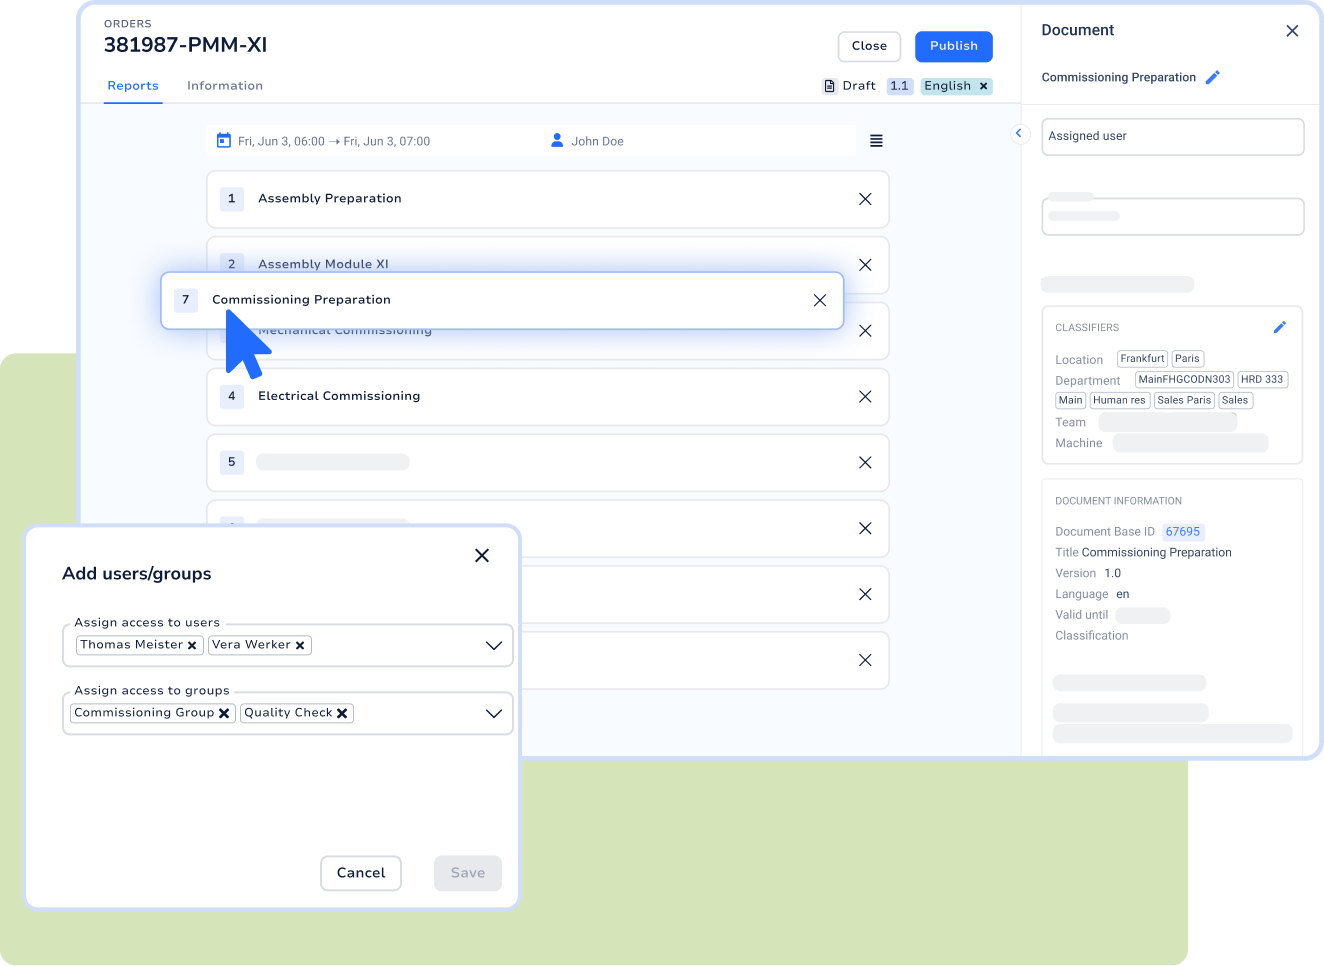Delete the Assembly Preparation step

point(865,199)
